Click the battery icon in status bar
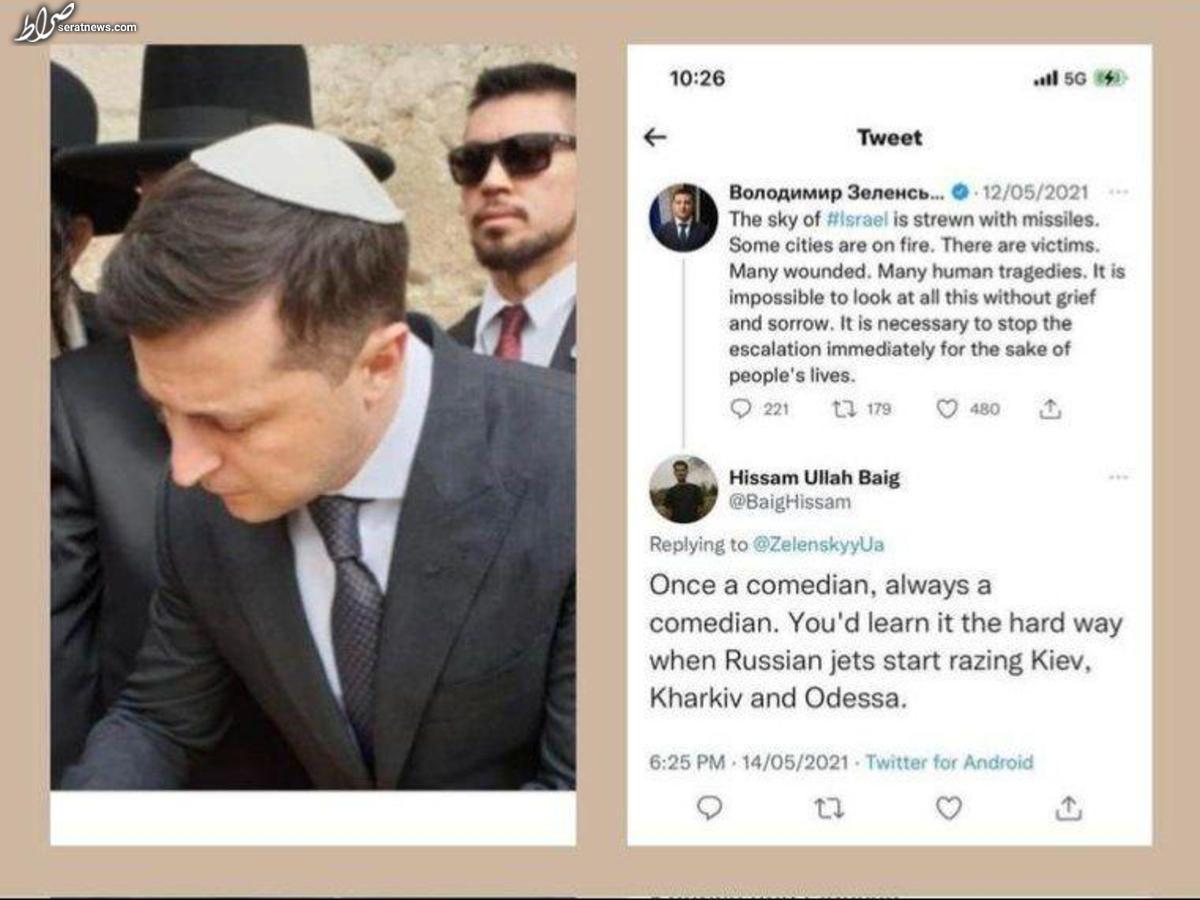Image resolution: width=1200 pixels, height=900 pixels. pos(1110,78)
